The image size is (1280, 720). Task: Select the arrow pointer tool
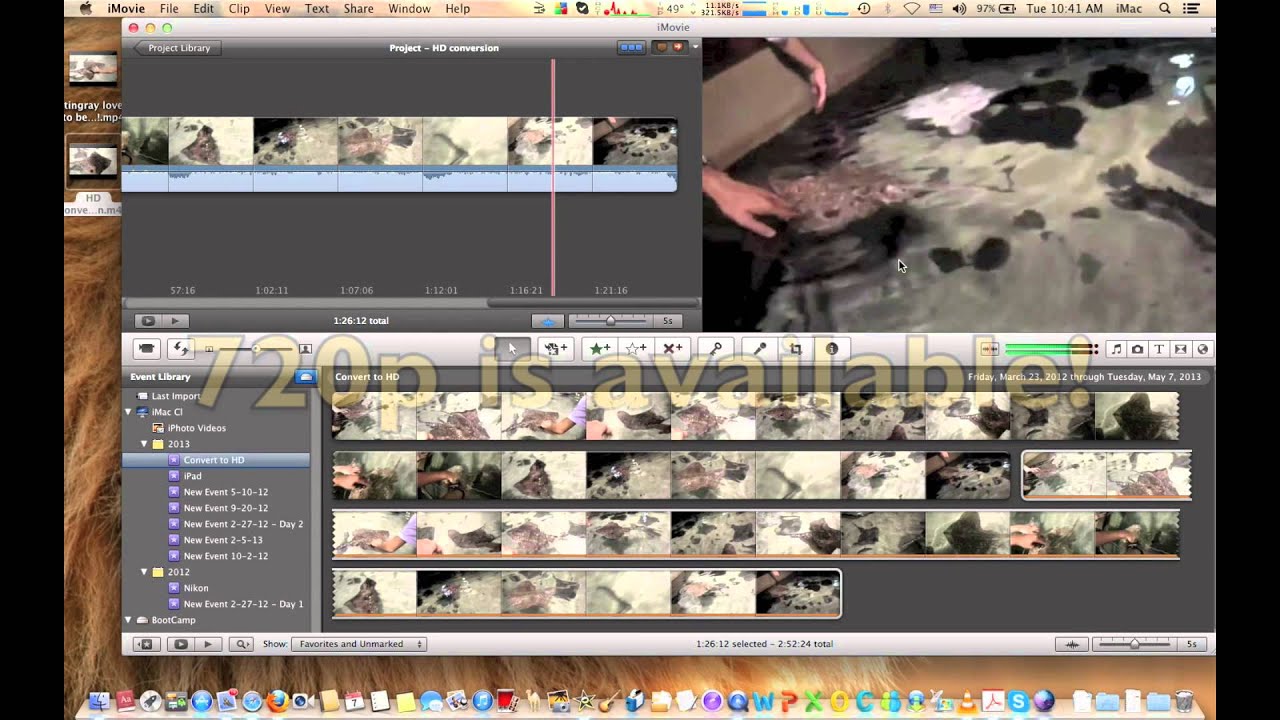click(x=512, y=349)
